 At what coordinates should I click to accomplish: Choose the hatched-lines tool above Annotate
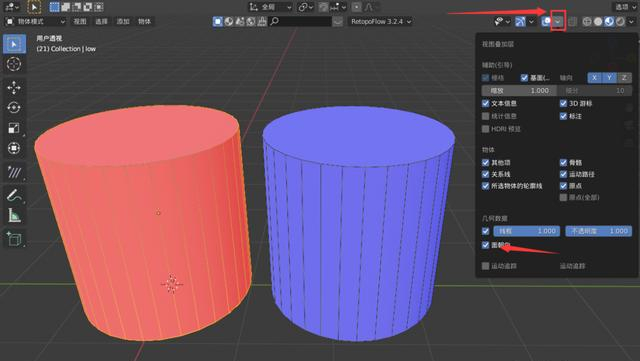14,172
